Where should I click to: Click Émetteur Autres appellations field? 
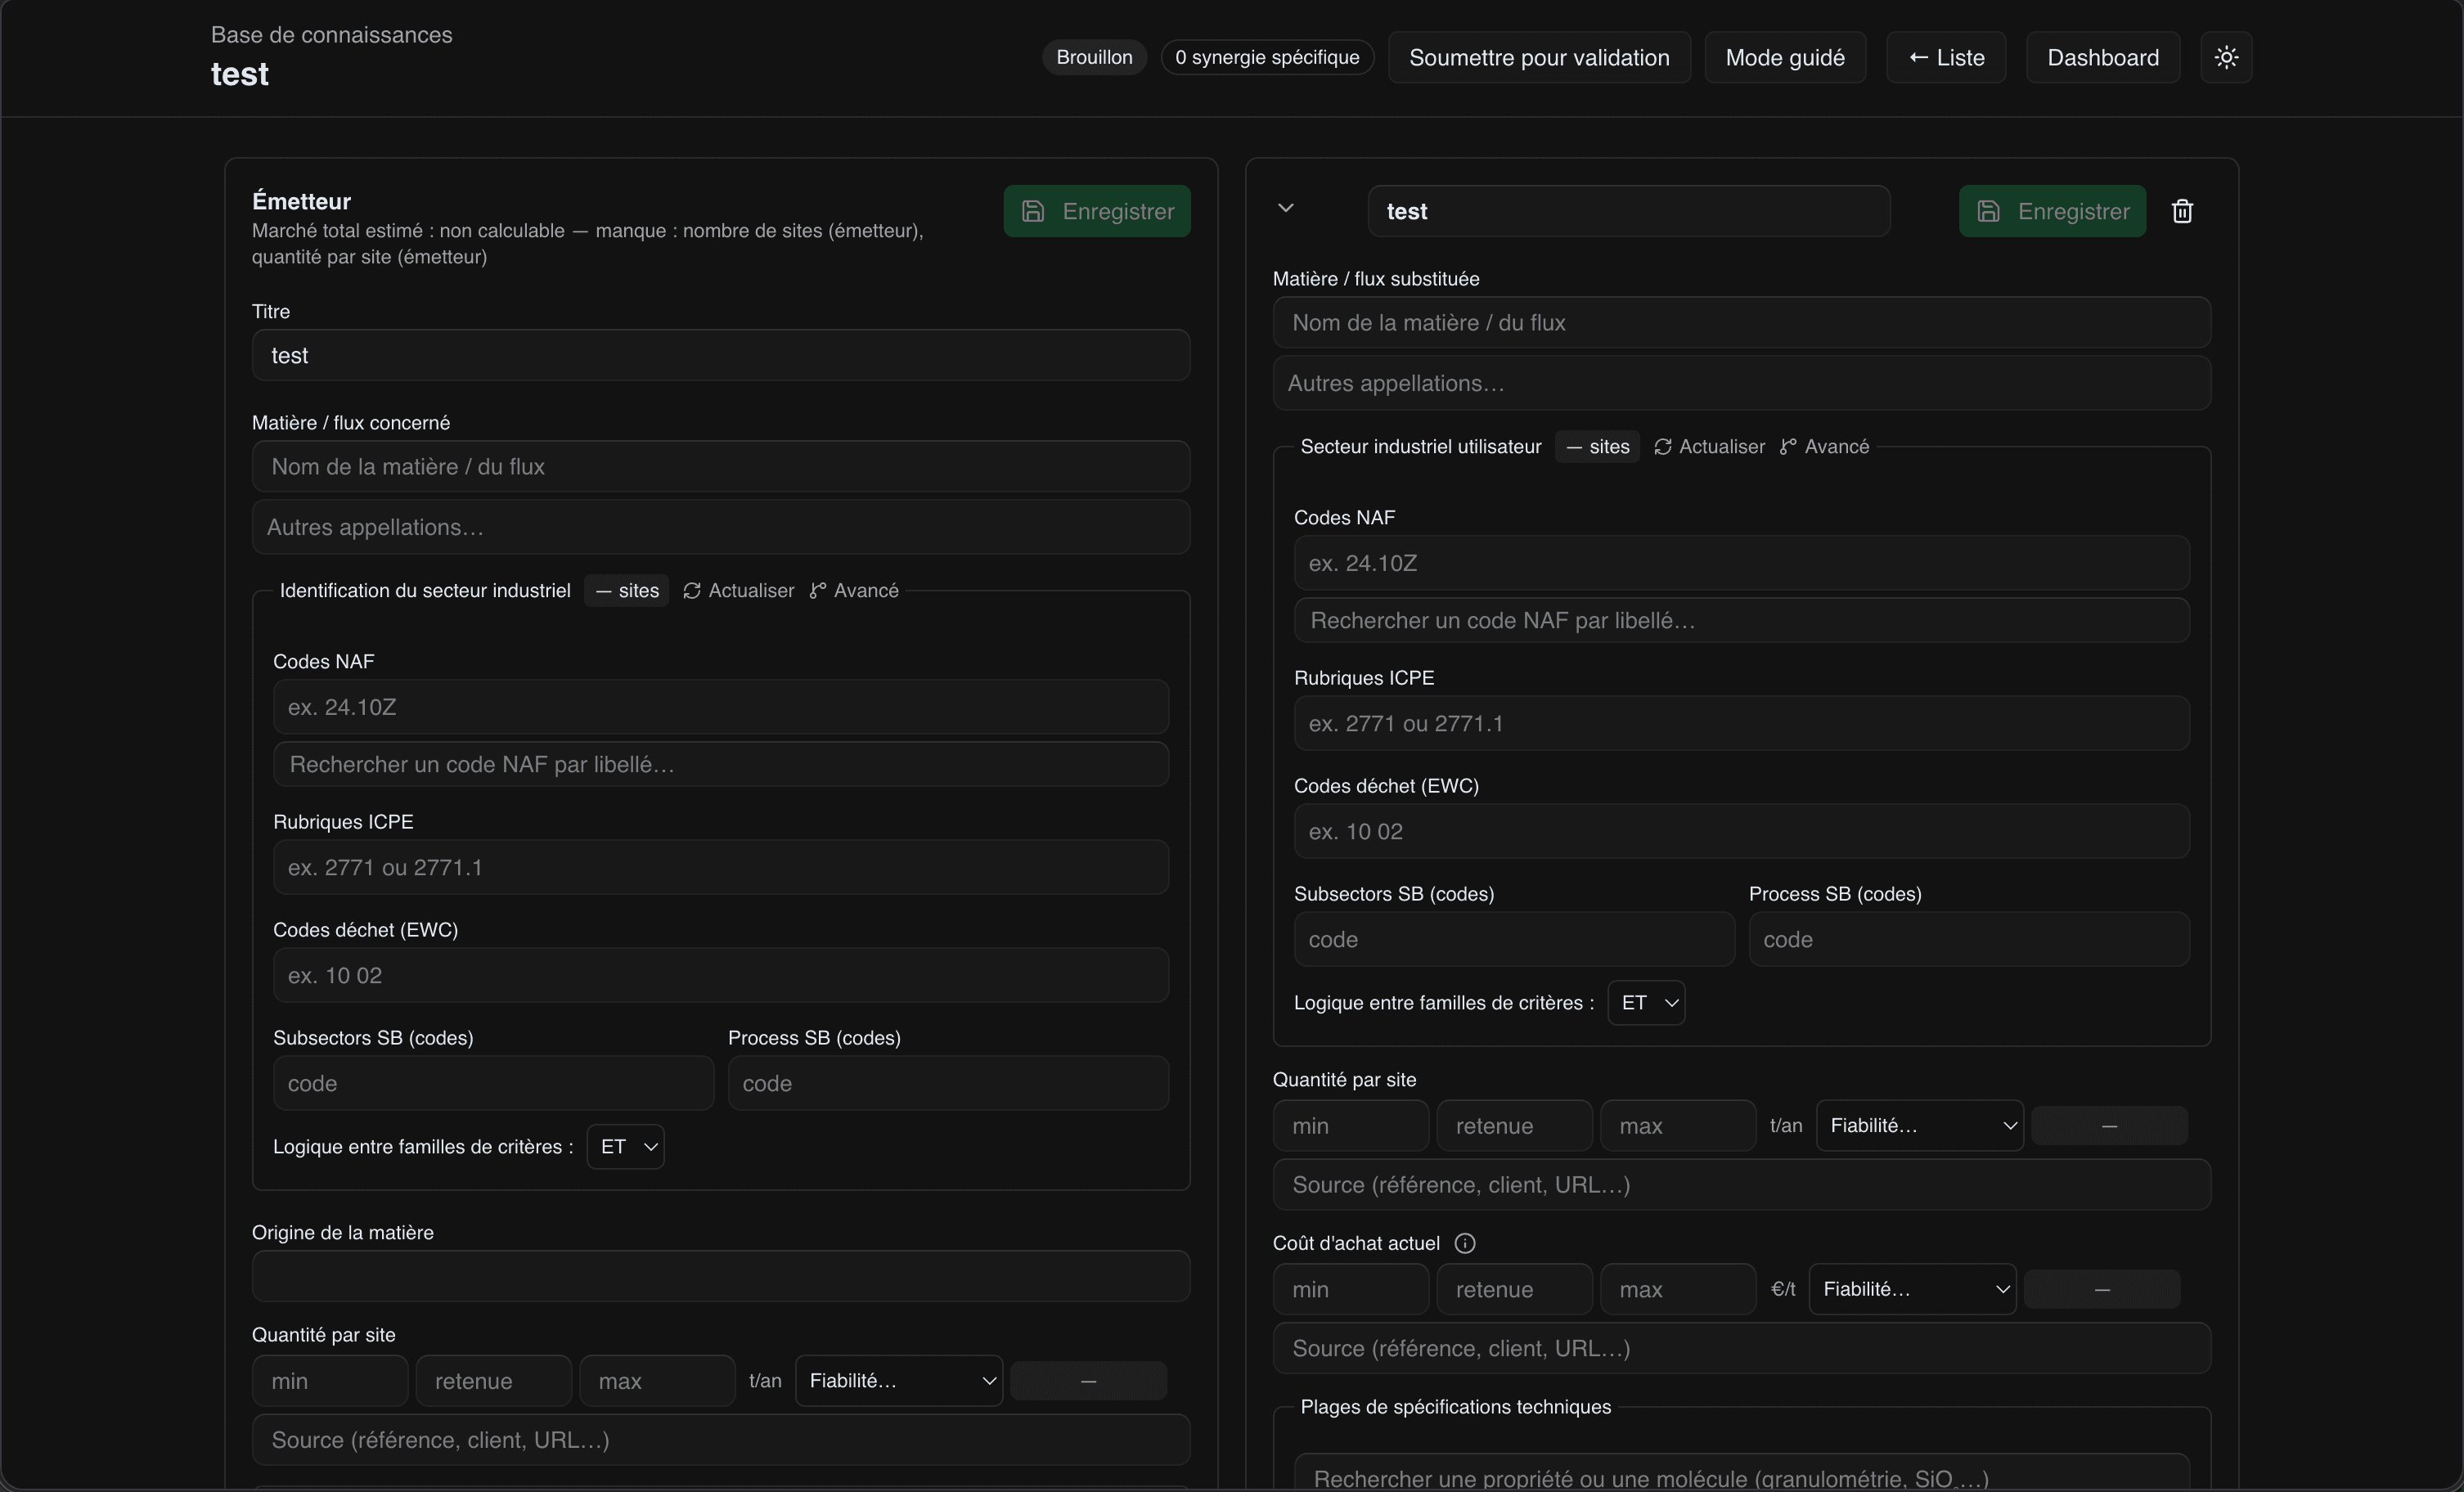721,527
